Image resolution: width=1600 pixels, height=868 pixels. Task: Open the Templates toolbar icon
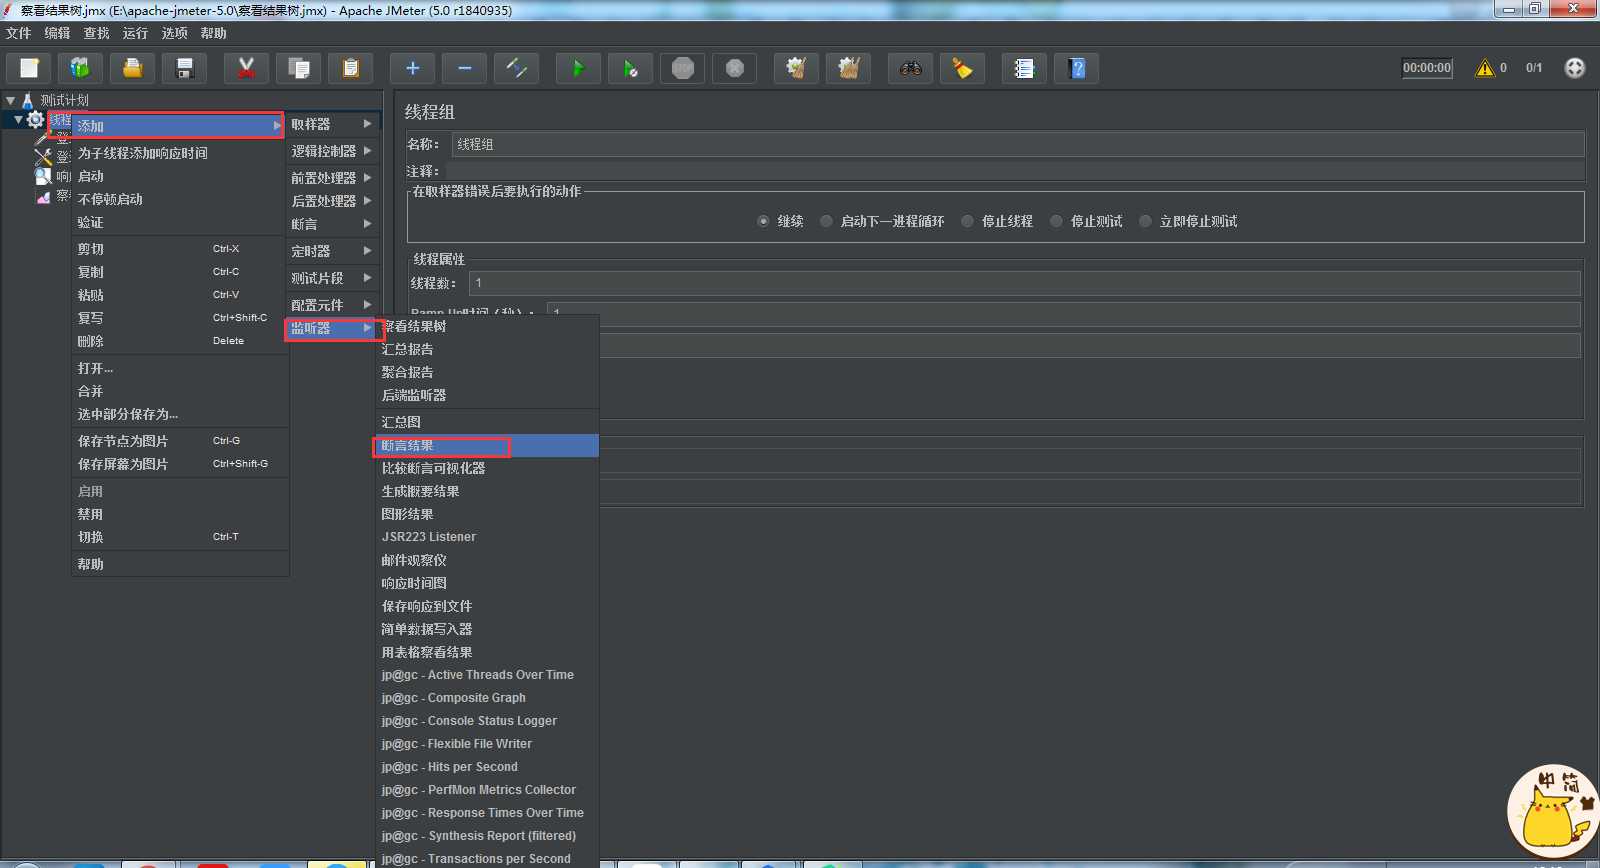point(80,68)
